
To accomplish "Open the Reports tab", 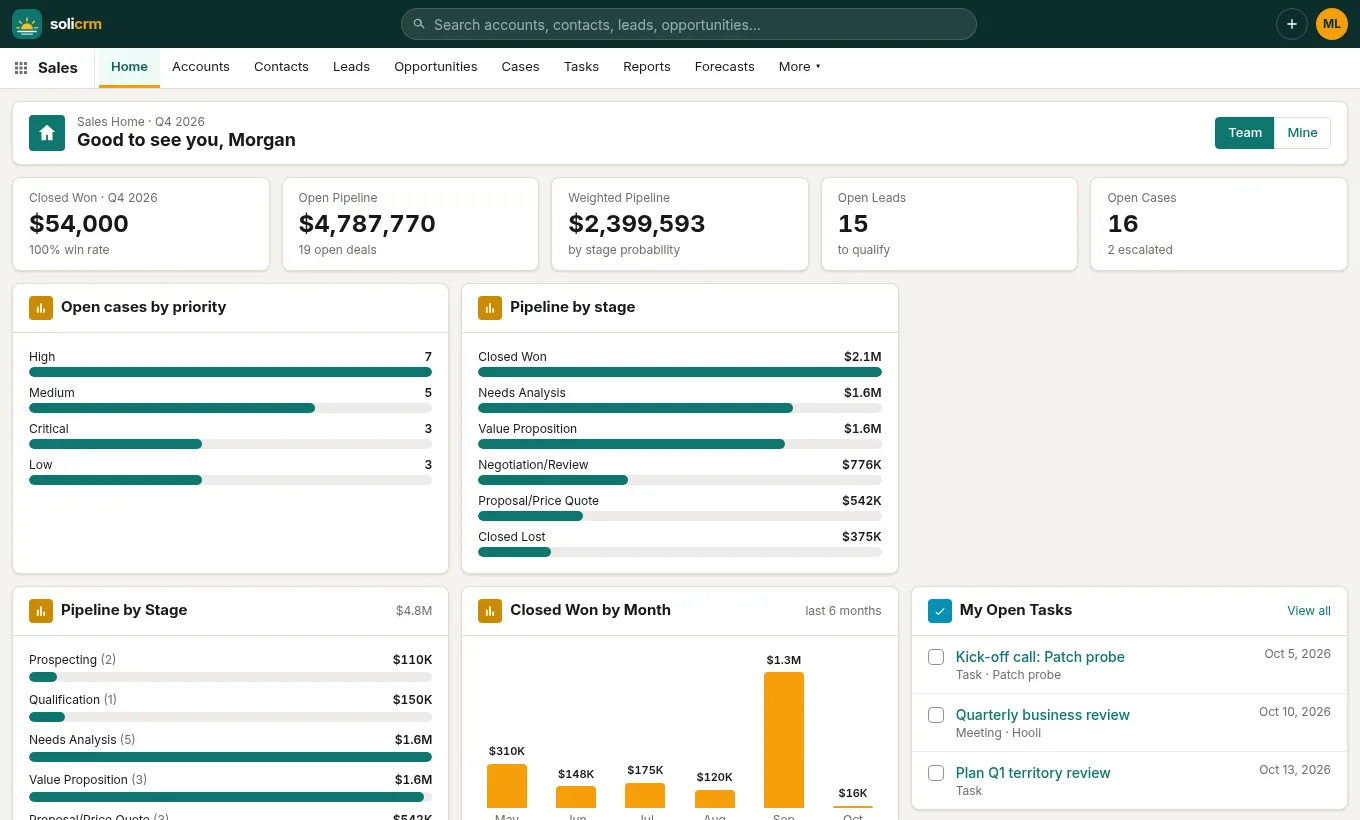I will [x=647, y=67].
